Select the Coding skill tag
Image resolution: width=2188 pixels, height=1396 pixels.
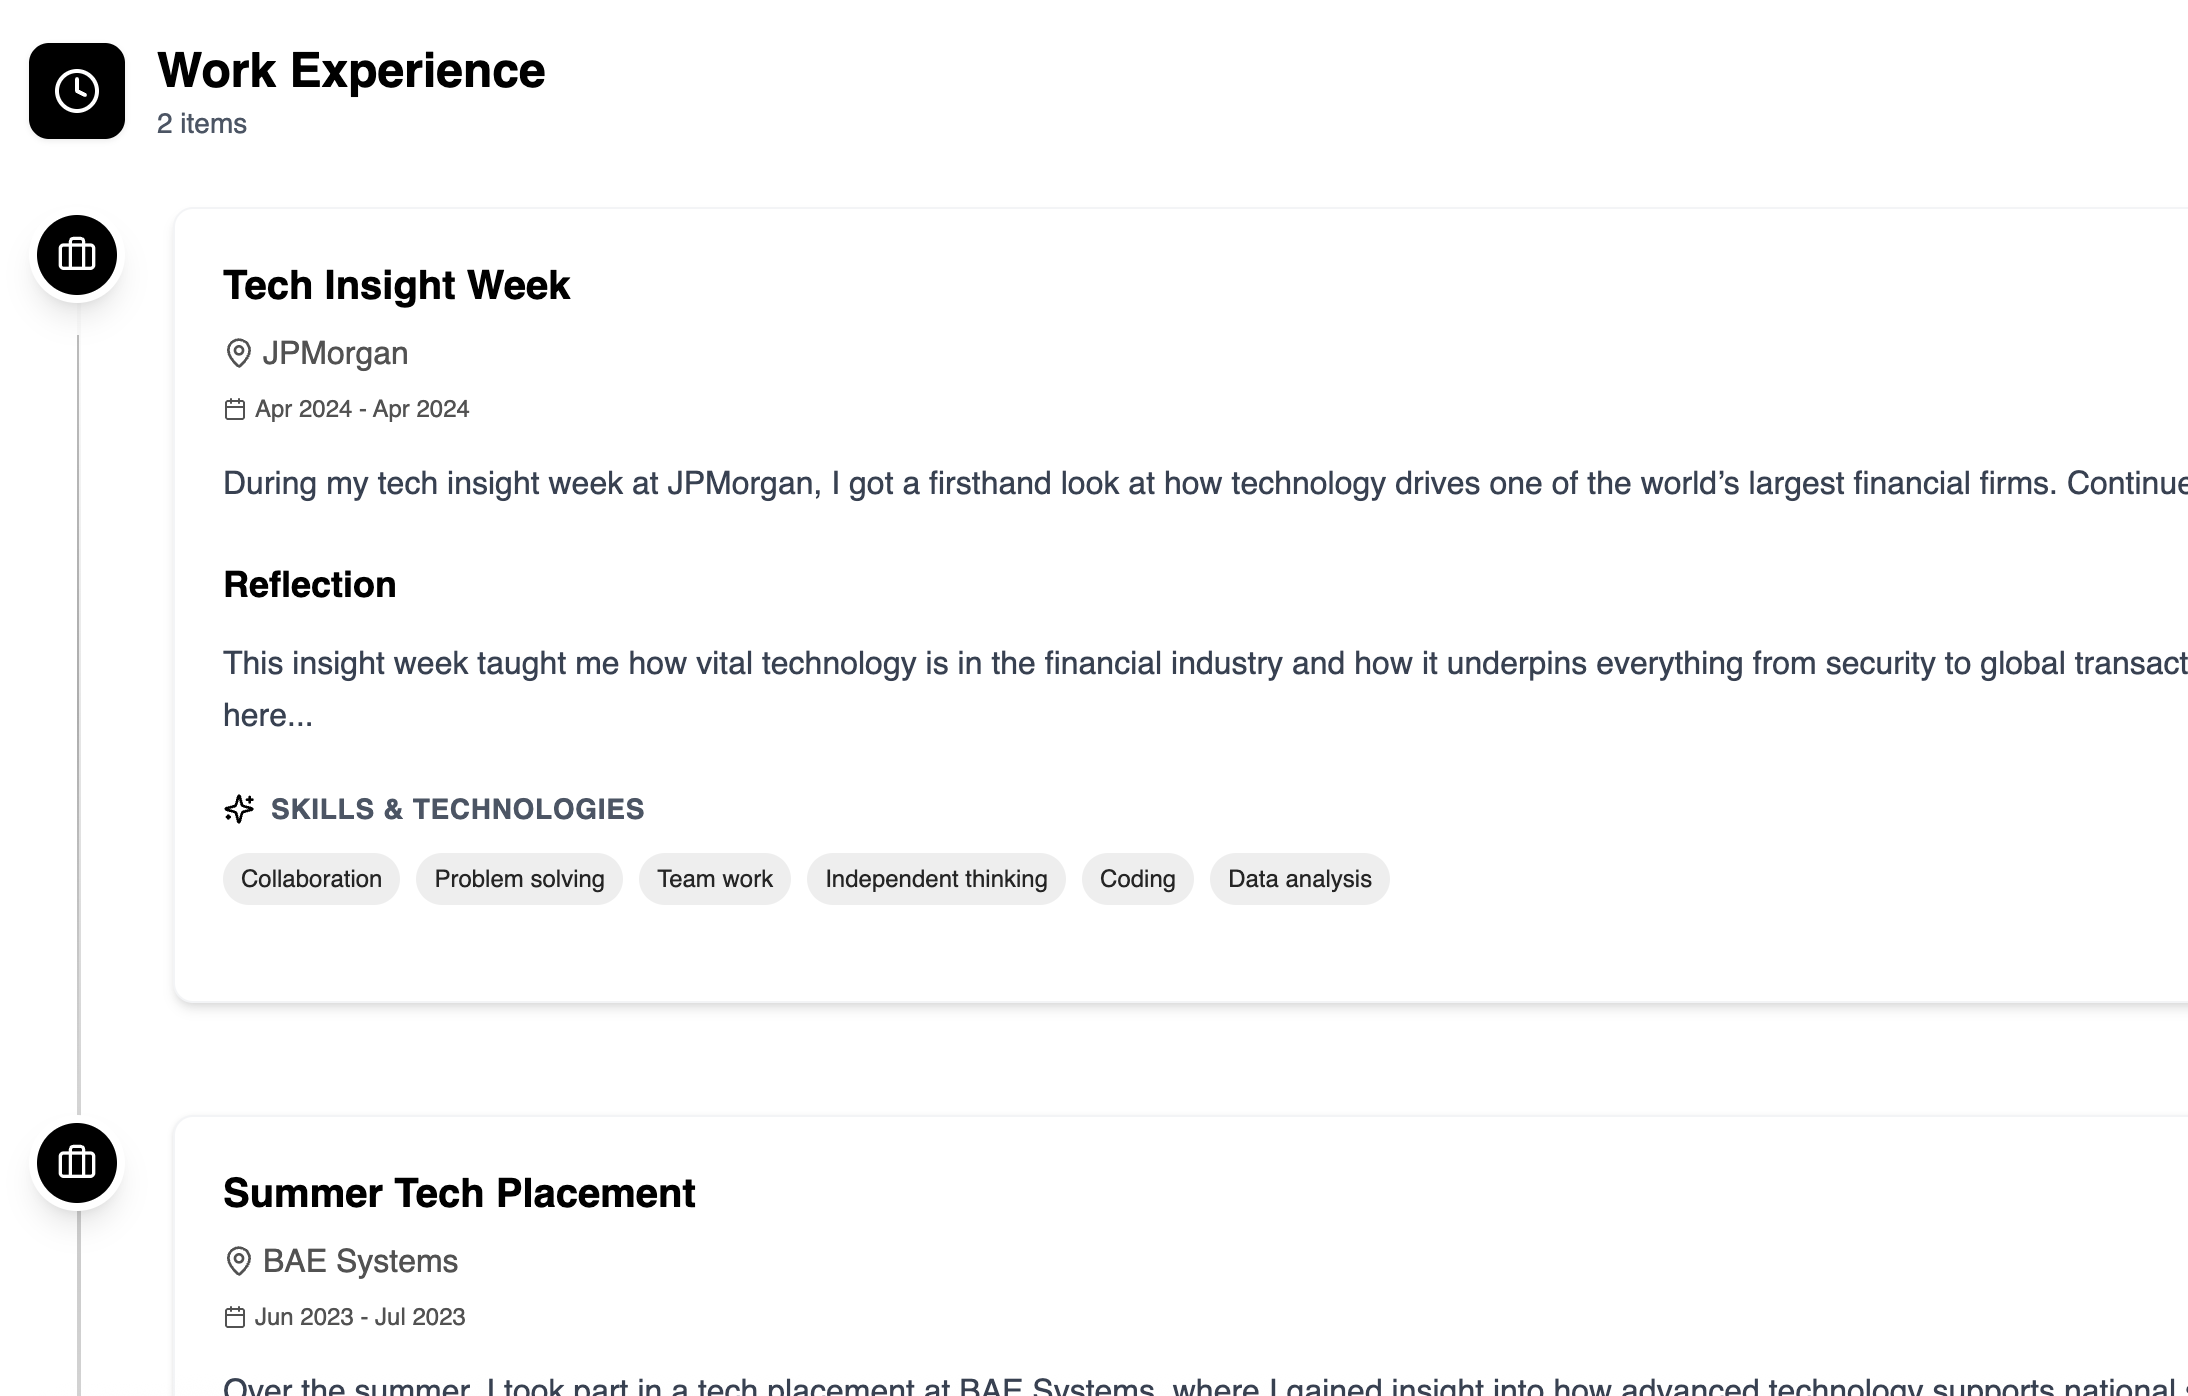pos(1137,878)
